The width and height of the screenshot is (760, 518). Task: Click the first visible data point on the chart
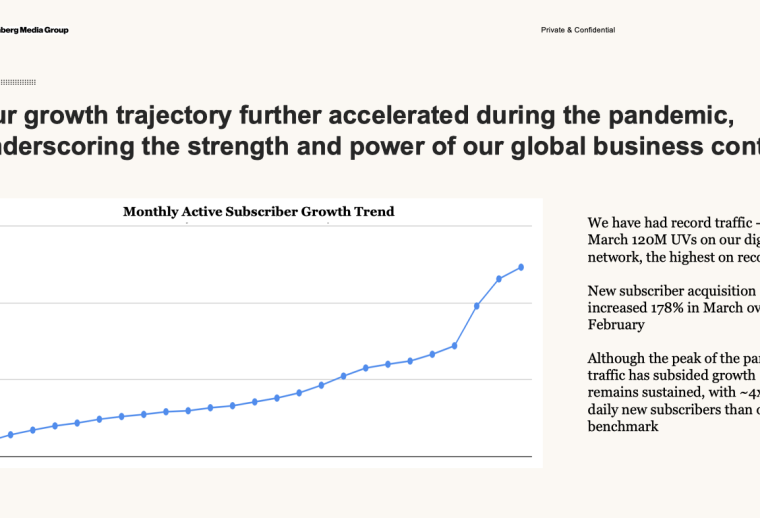10,435
